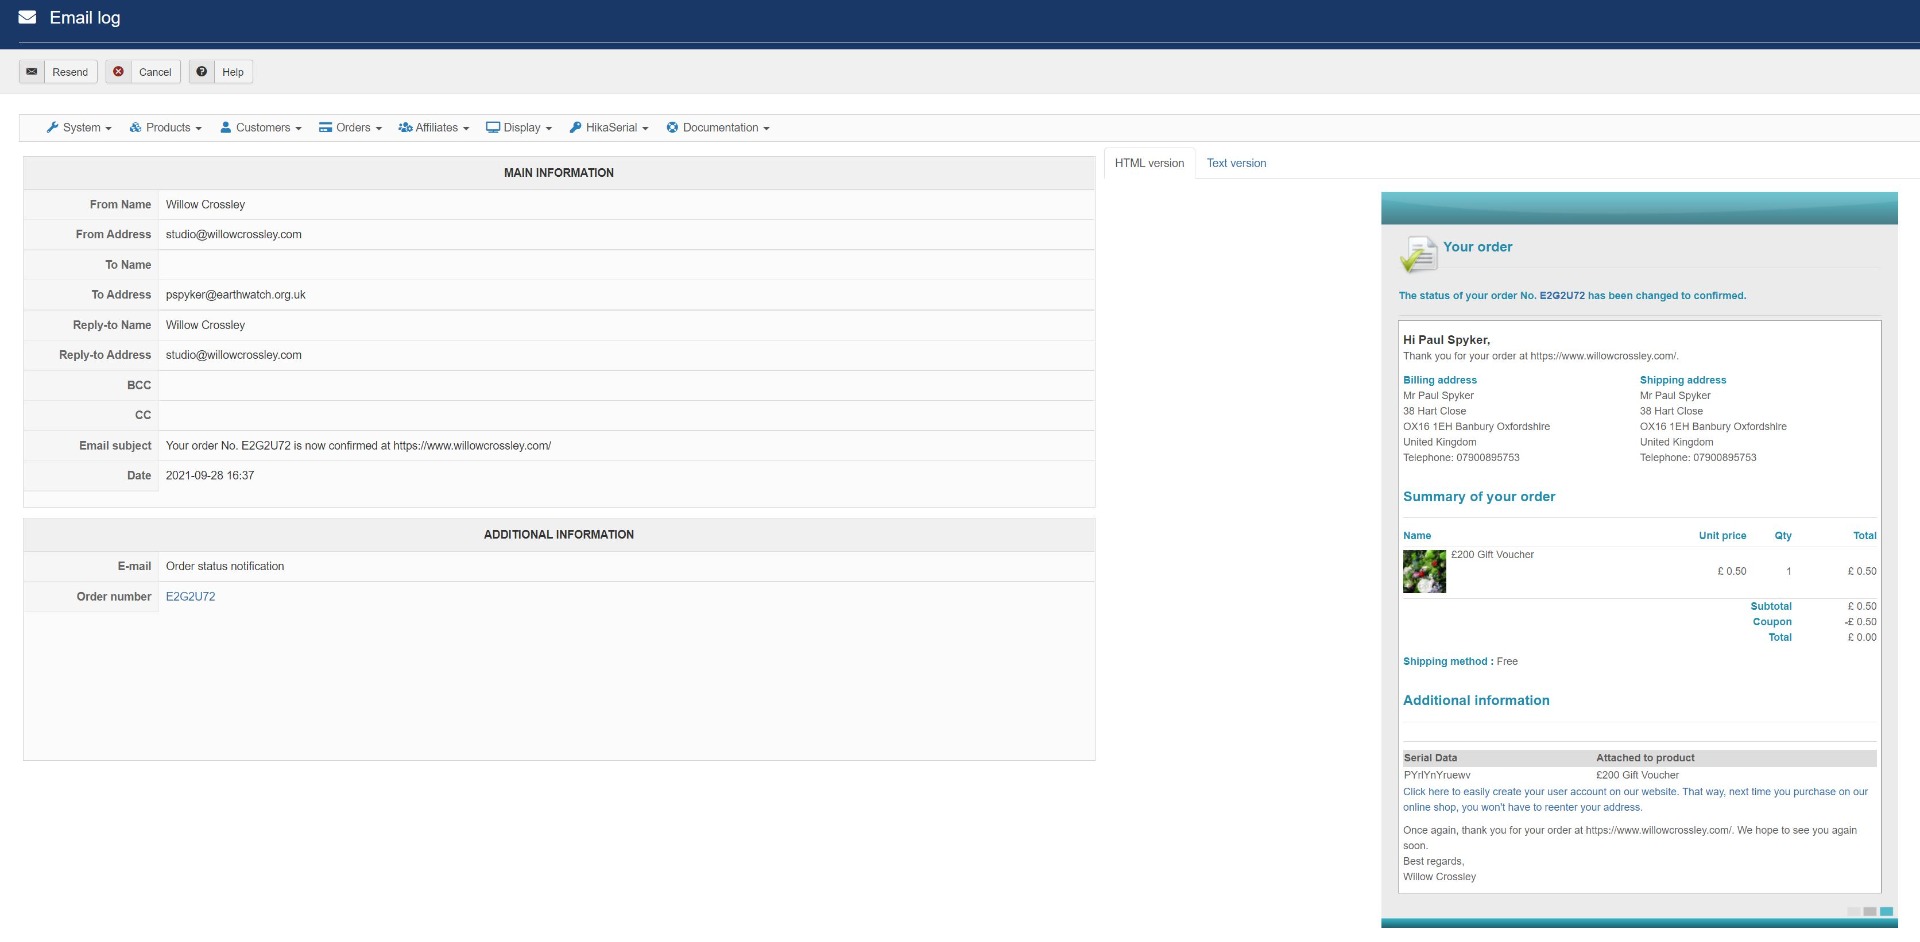This screenshot has height=942, width=1920.
Task: Click the MAIN INFORMATION section header
Action: (559, 173)
